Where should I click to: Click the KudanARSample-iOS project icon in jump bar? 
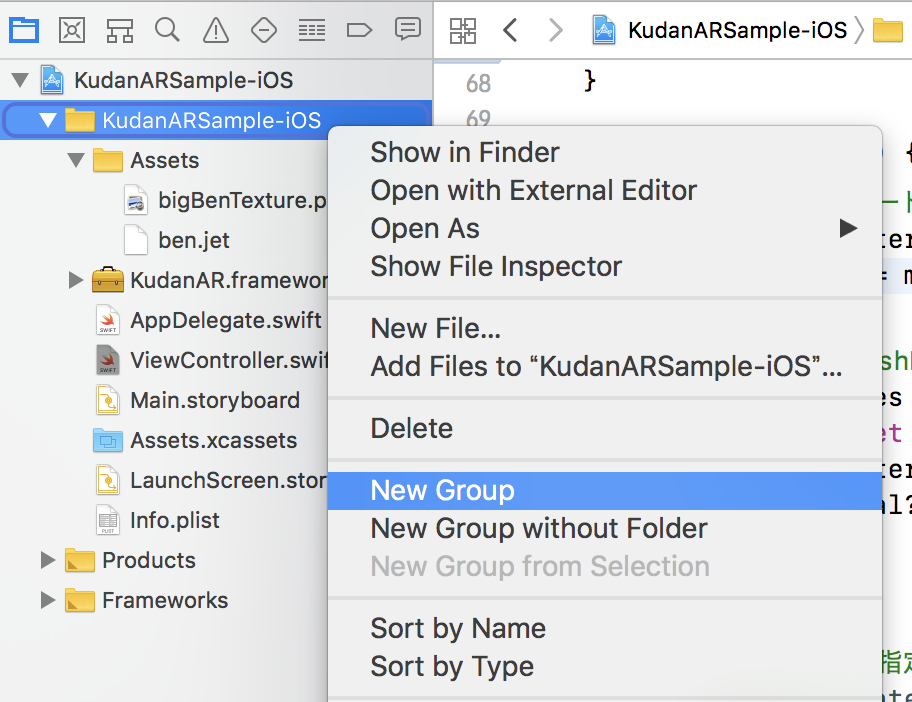pyautogui.click(x=604, y=30)
